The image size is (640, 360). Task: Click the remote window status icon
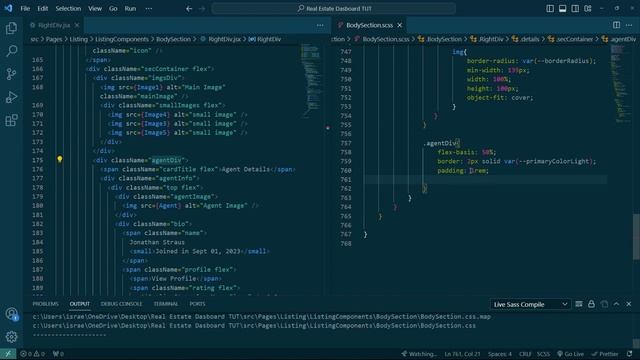(x=8, y=354)
